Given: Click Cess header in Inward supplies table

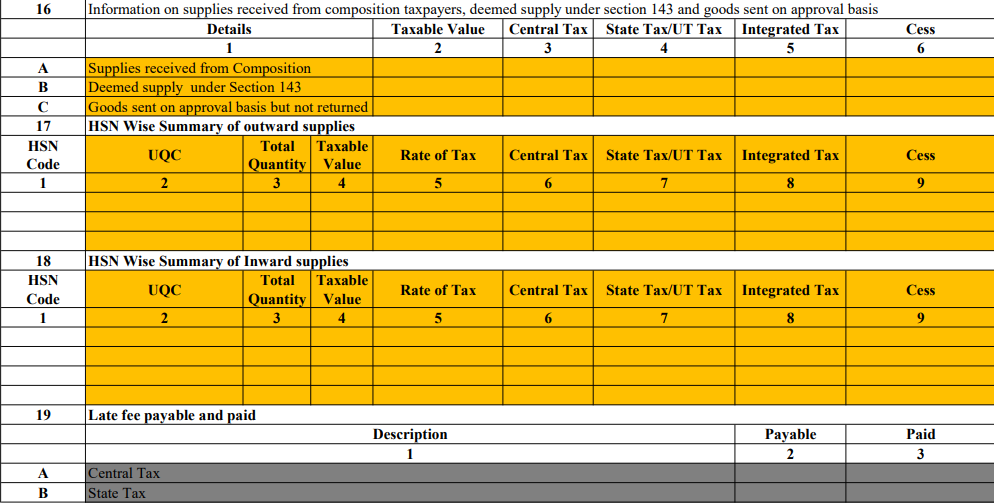Looking at the screenshot, I should click(920, 291).
